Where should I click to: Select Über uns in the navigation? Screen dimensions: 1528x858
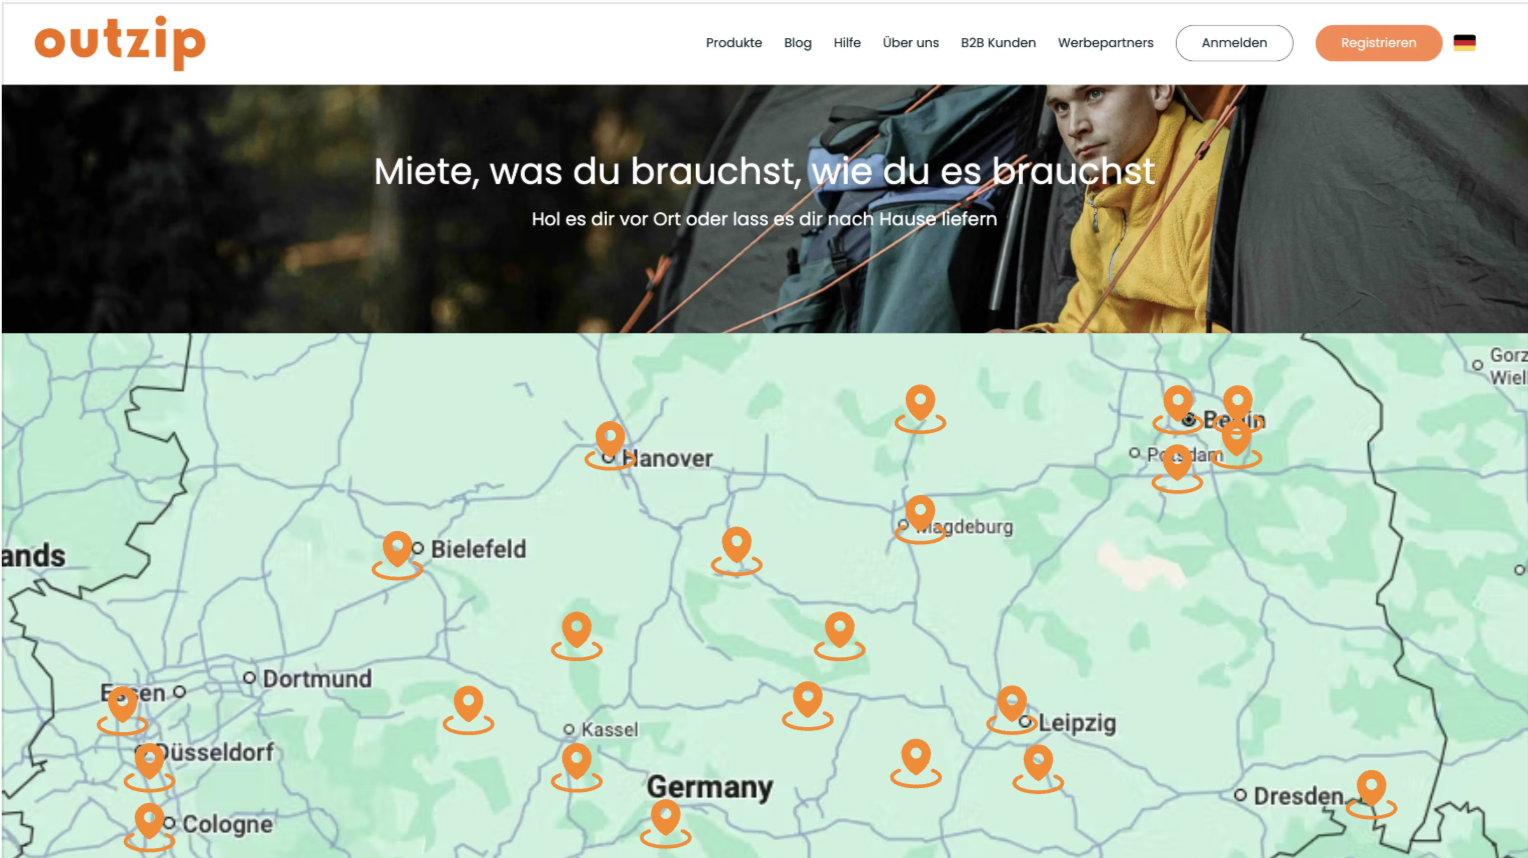click(x=911, y=43)
